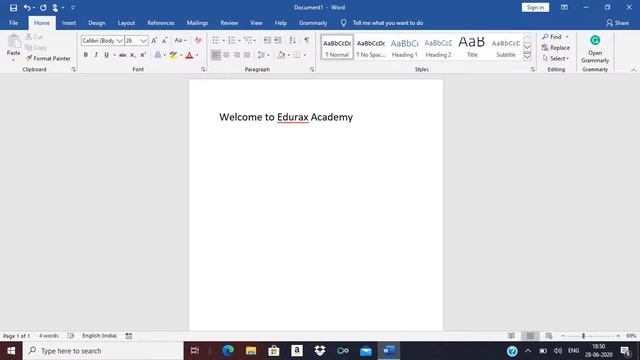This screenshot has width=640, height=360.
Task: Expand the Styles gallery more arrow
Action: point(527,57)
